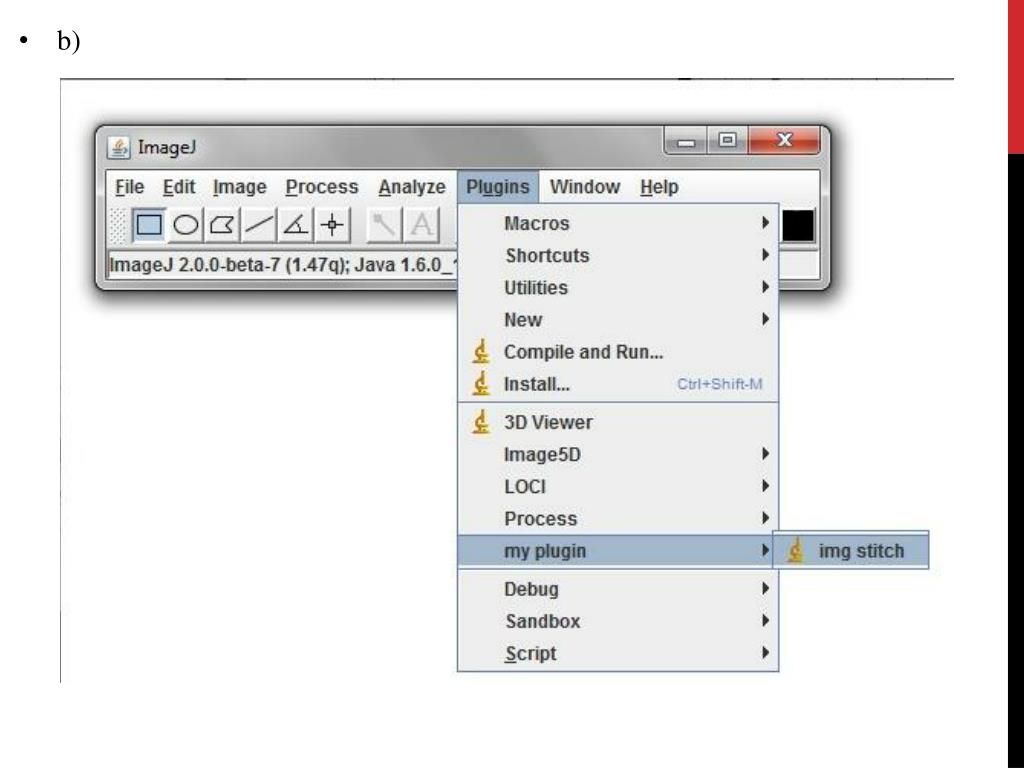Select the Text tool
The width and height of the screenshot is (1024, 768).
pyautogui.click(x=421, y=225)
